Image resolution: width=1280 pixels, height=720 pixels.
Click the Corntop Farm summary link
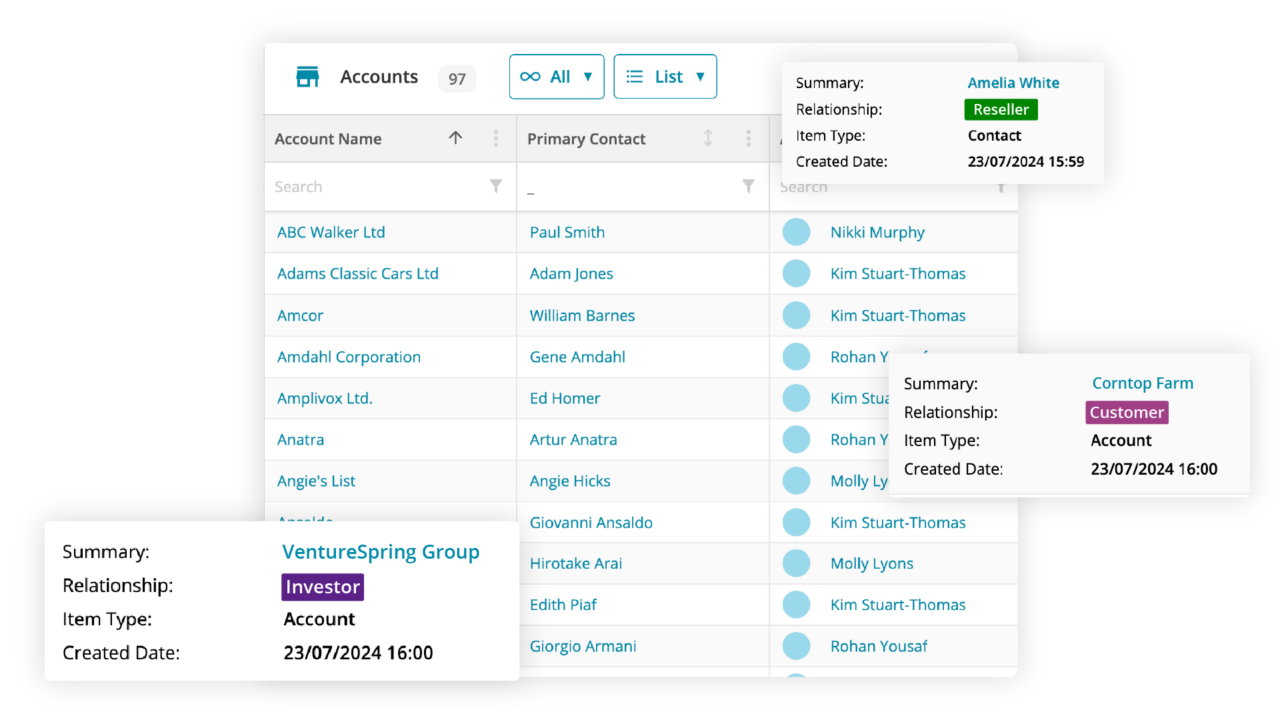(1142, 383)
